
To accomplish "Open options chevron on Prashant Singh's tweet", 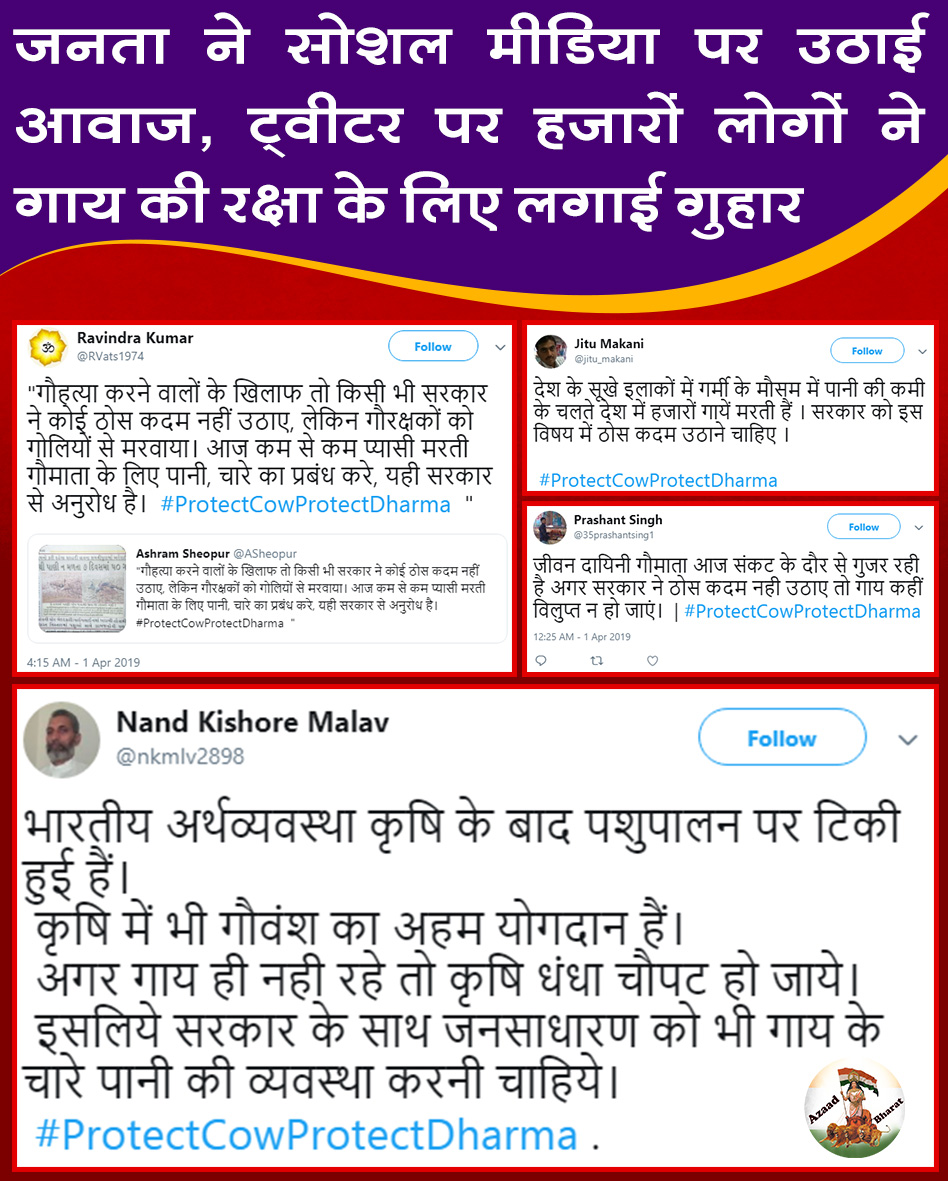I will (919, 527).
